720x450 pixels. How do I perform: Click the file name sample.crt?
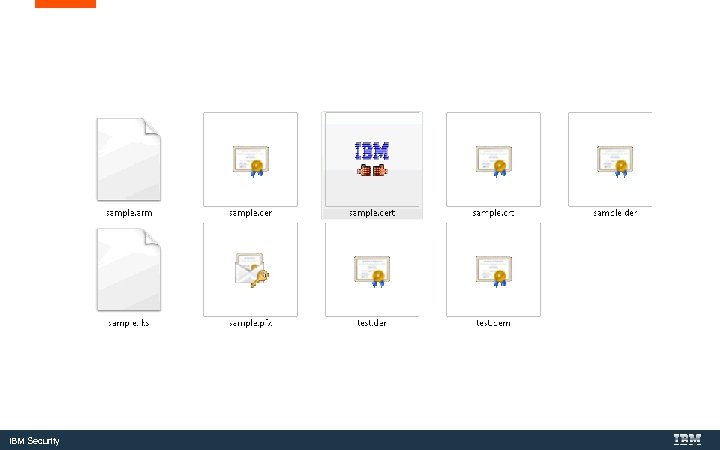(494, 213)
